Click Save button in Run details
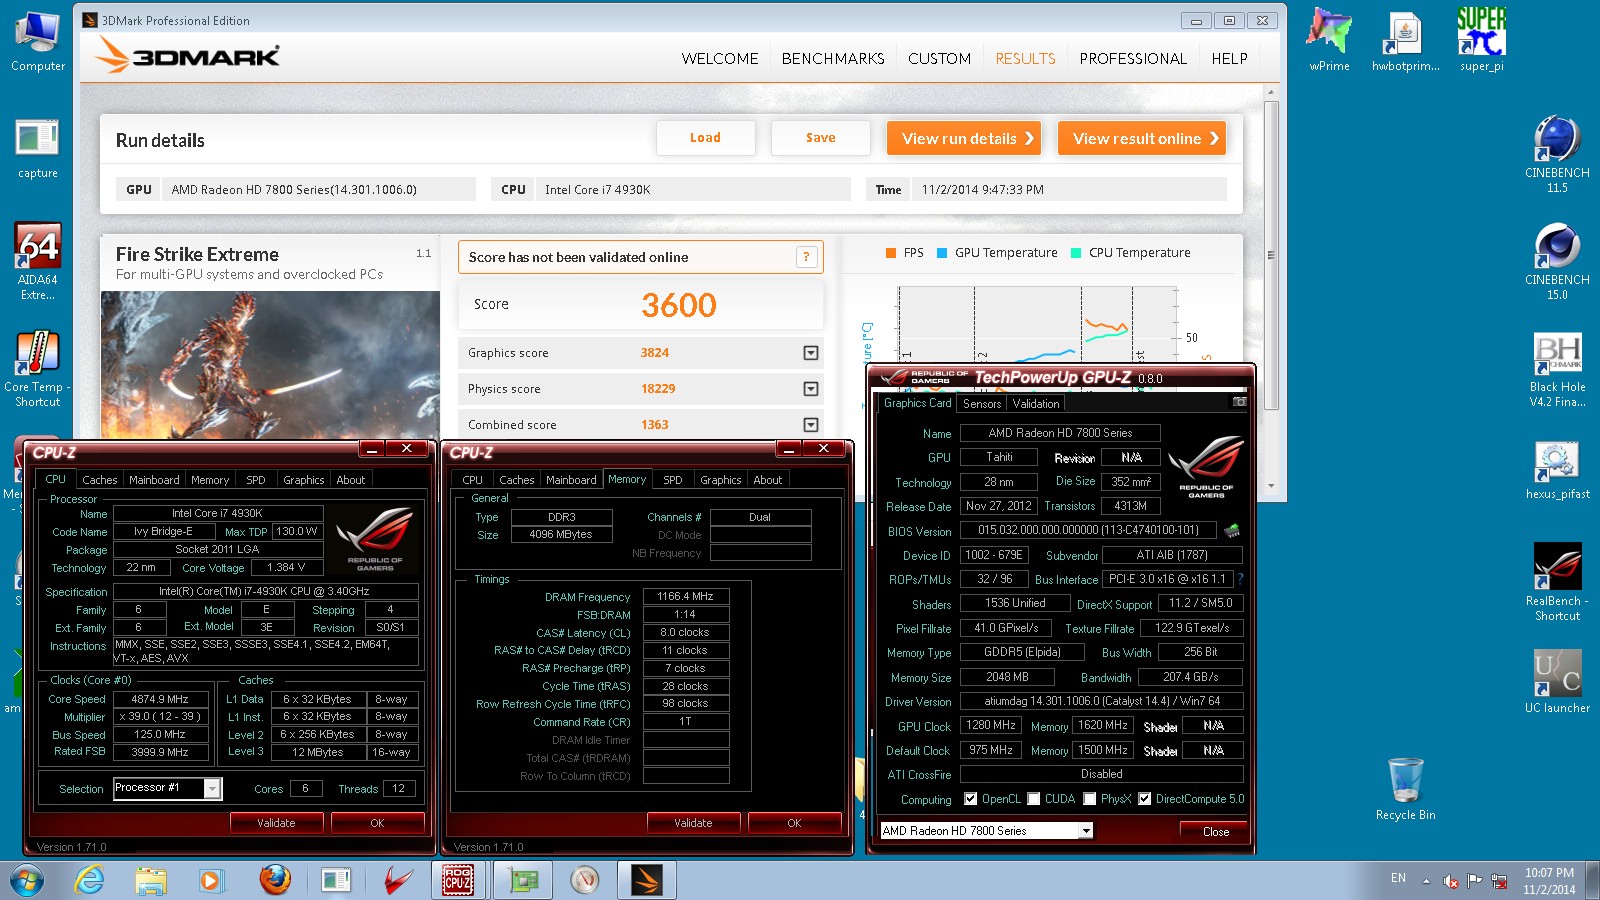Screen dimensions: 1600x900 click(820, 138)
